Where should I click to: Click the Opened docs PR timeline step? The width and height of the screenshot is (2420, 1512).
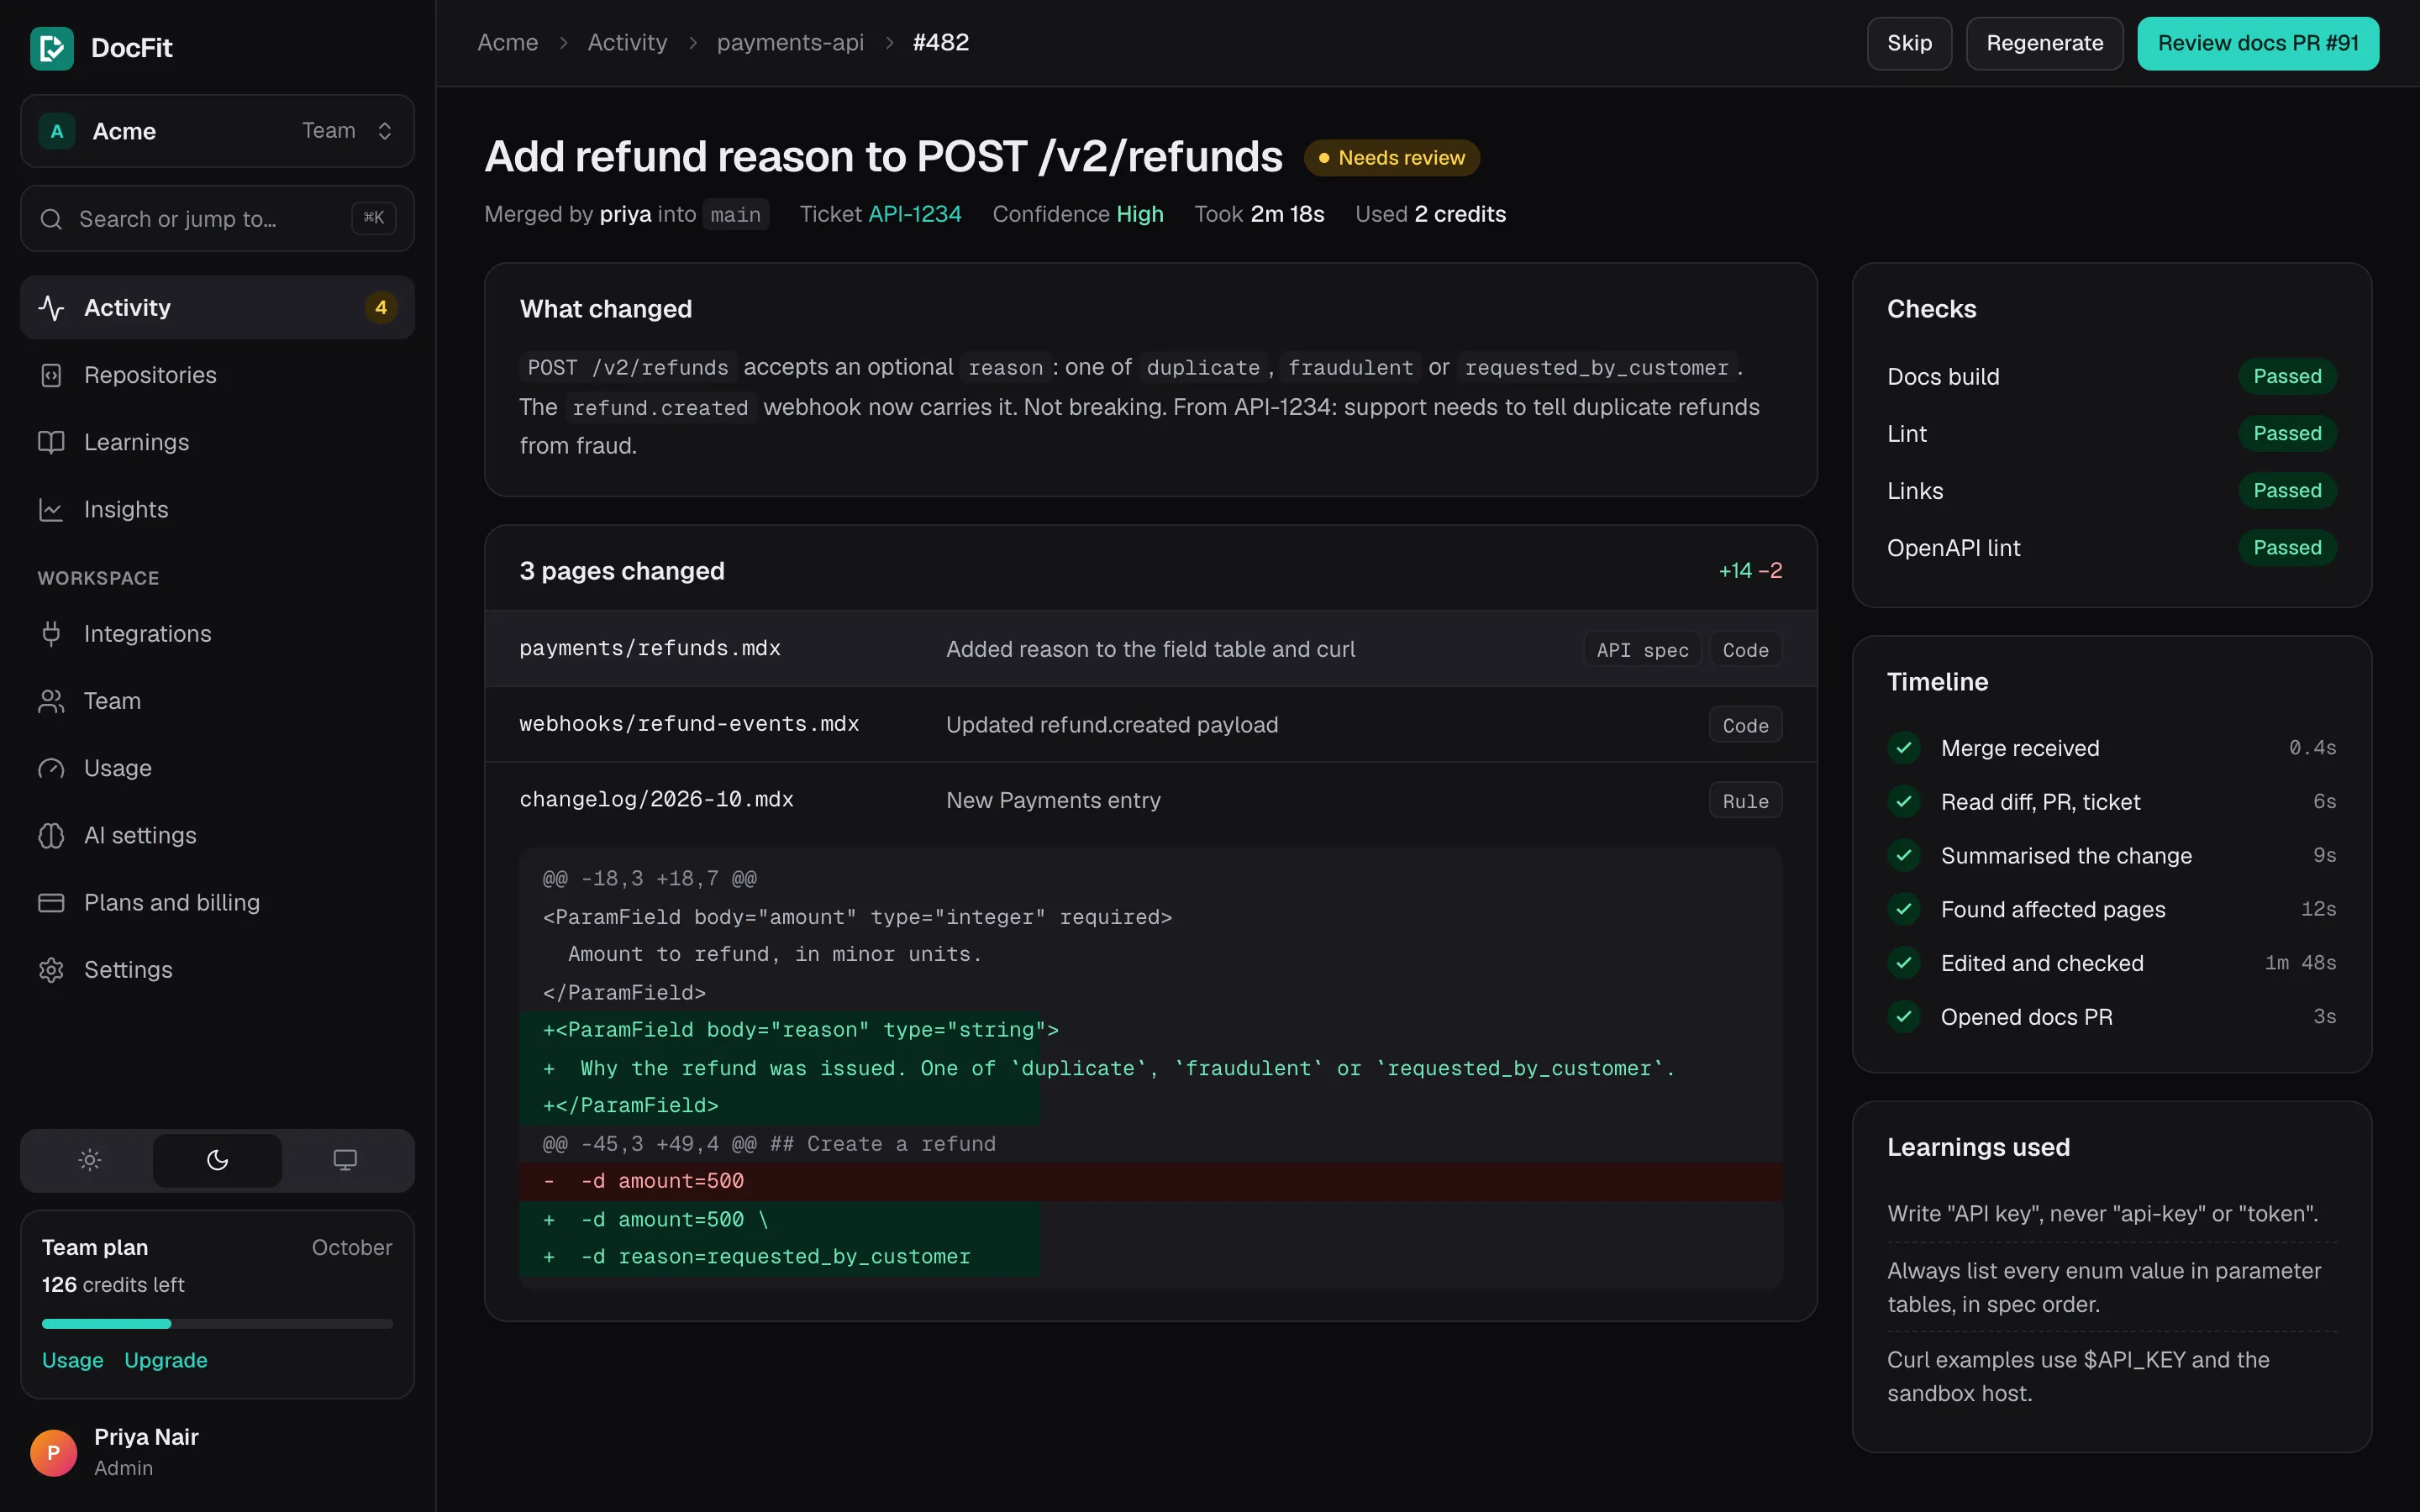click(2111, 1017)
